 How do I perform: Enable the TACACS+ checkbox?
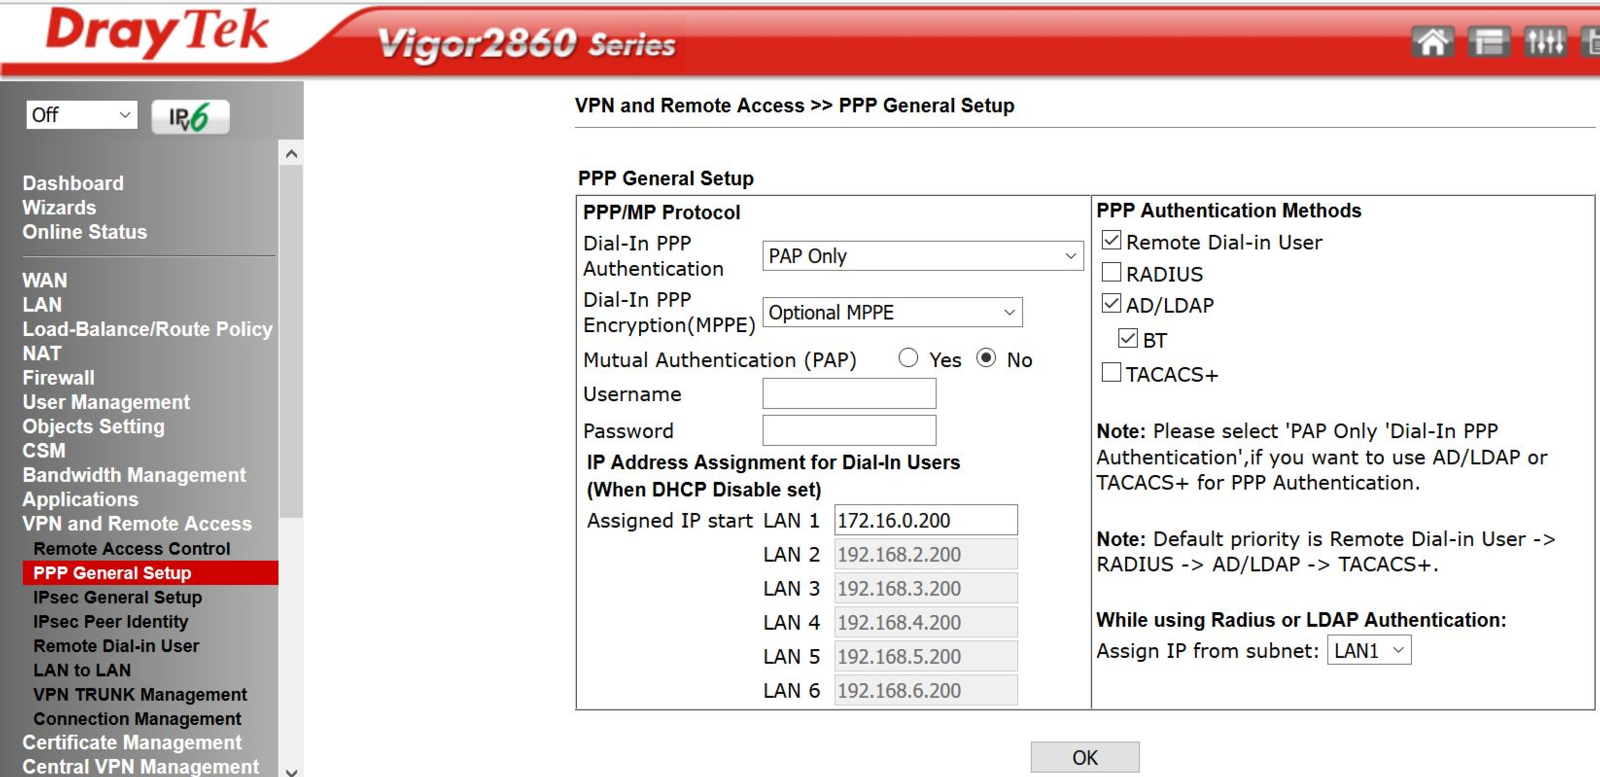tap(1111, 373)
